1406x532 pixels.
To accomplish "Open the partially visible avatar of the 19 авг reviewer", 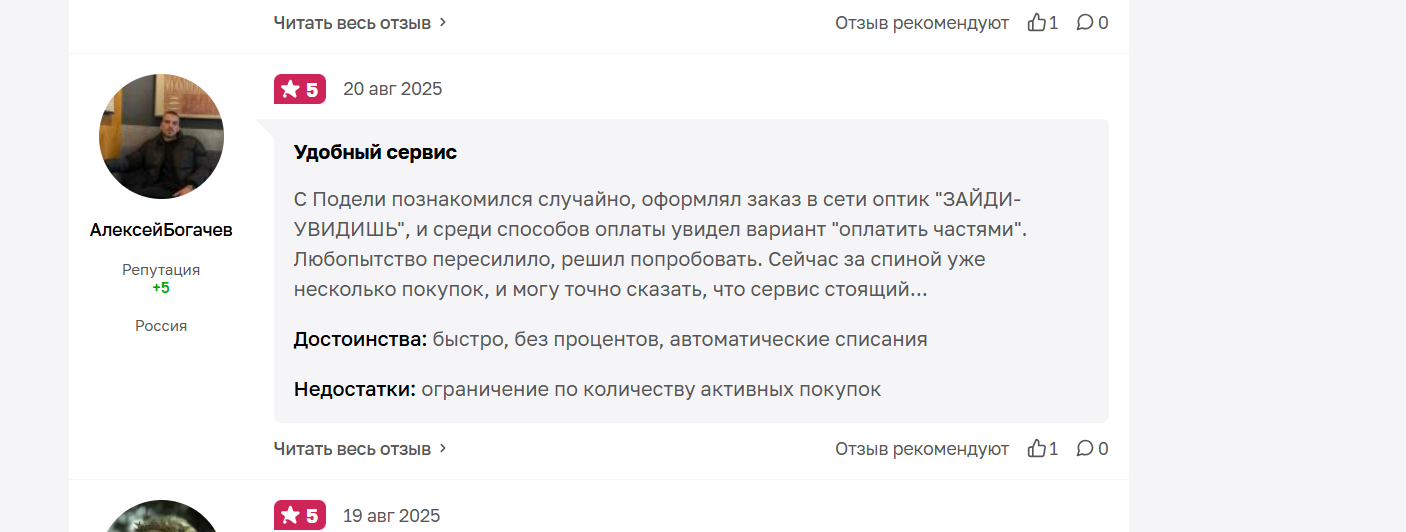I will (x=161, y=516).
